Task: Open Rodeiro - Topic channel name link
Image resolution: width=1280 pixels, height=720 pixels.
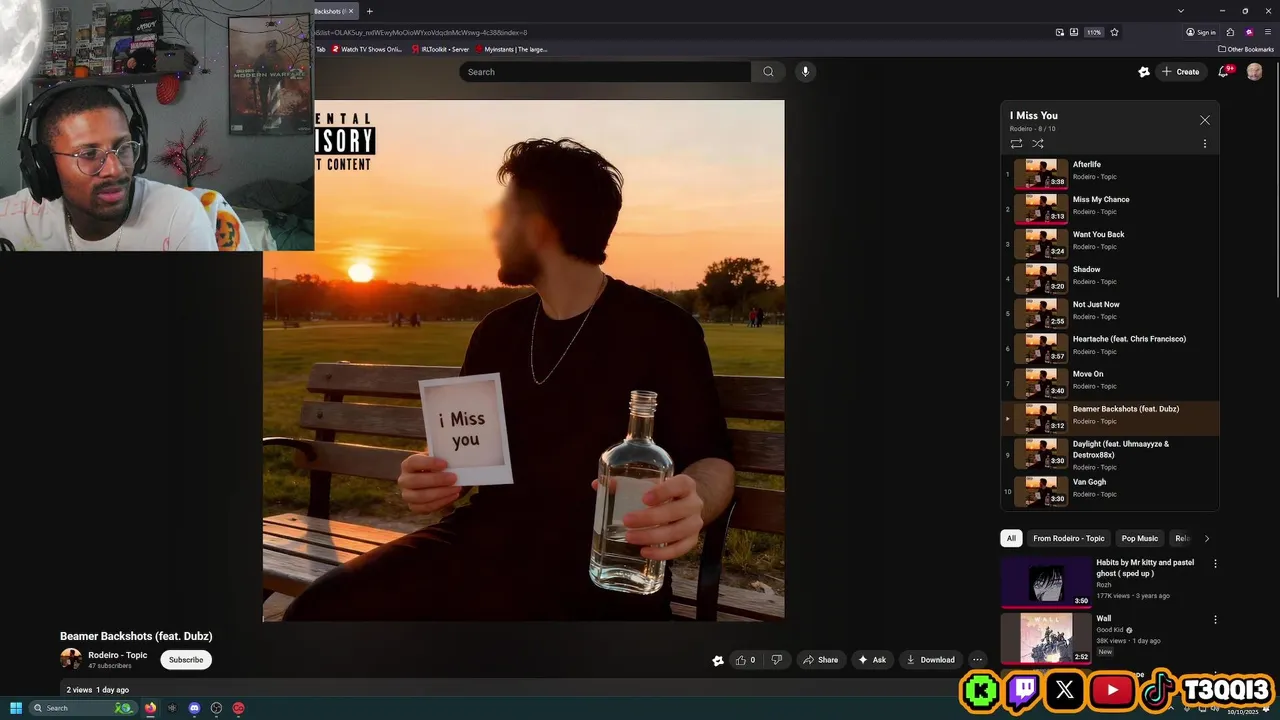Action: 117,655
